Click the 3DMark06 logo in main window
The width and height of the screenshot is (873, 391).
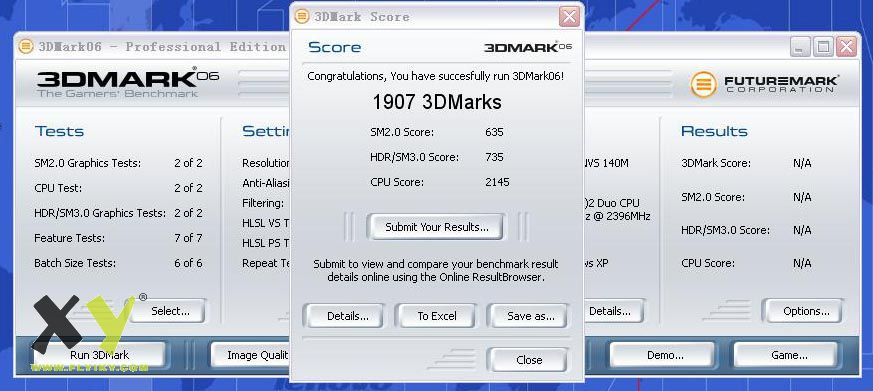click(x=127, y=84)
